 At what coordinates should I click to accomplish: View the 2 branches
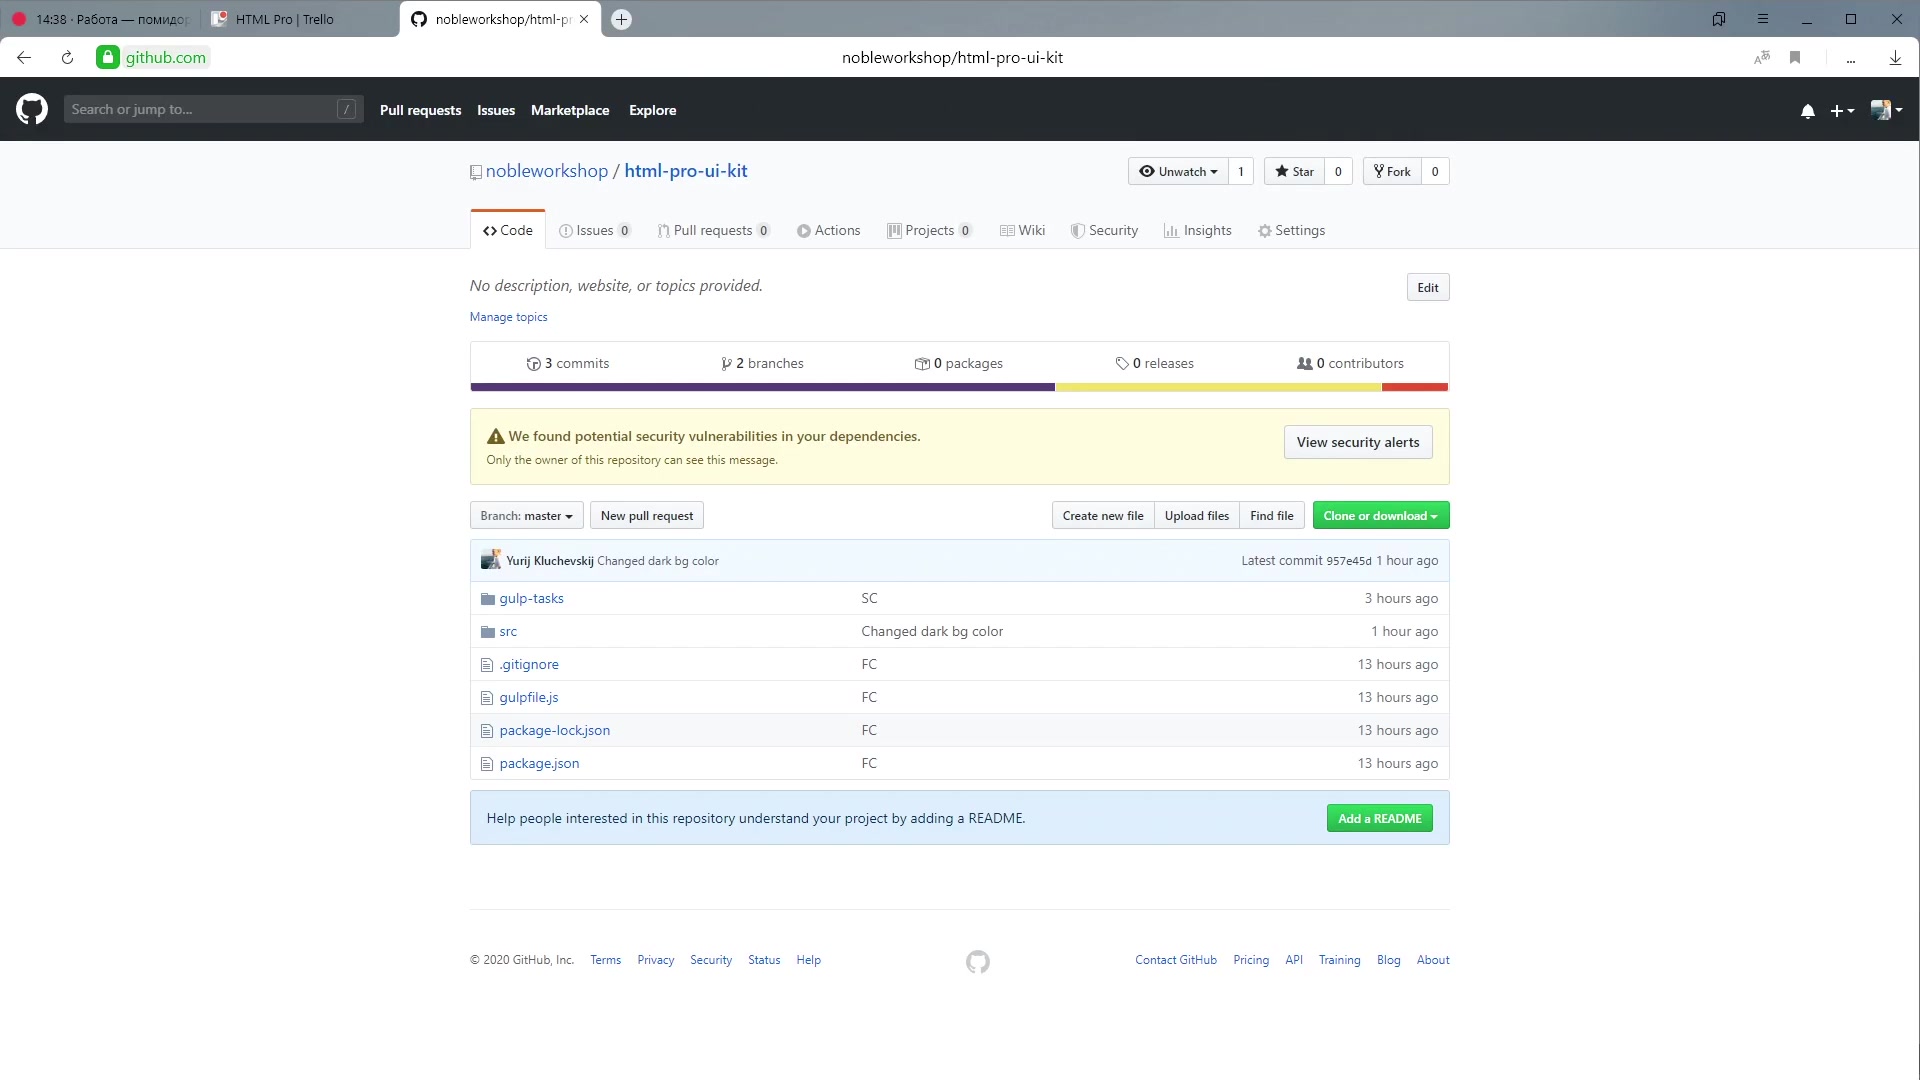coord(762,363)
